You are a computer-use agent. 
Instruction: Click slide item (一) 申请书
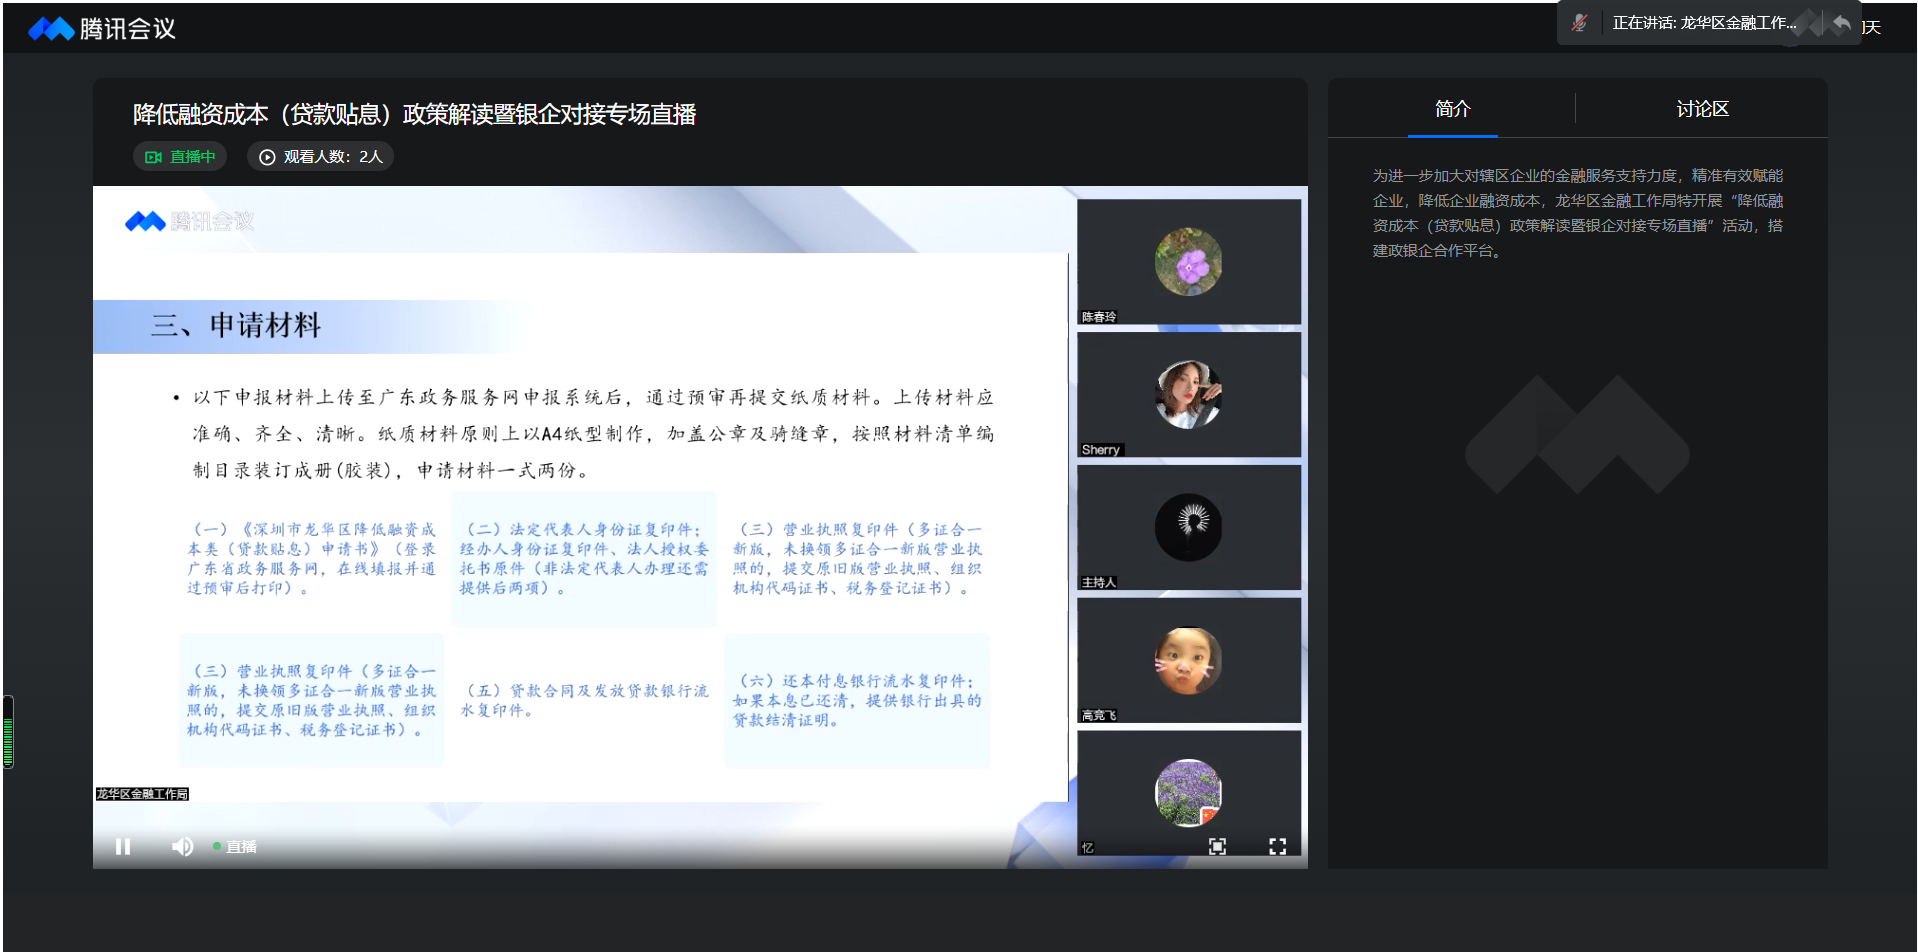pos(311,559)
